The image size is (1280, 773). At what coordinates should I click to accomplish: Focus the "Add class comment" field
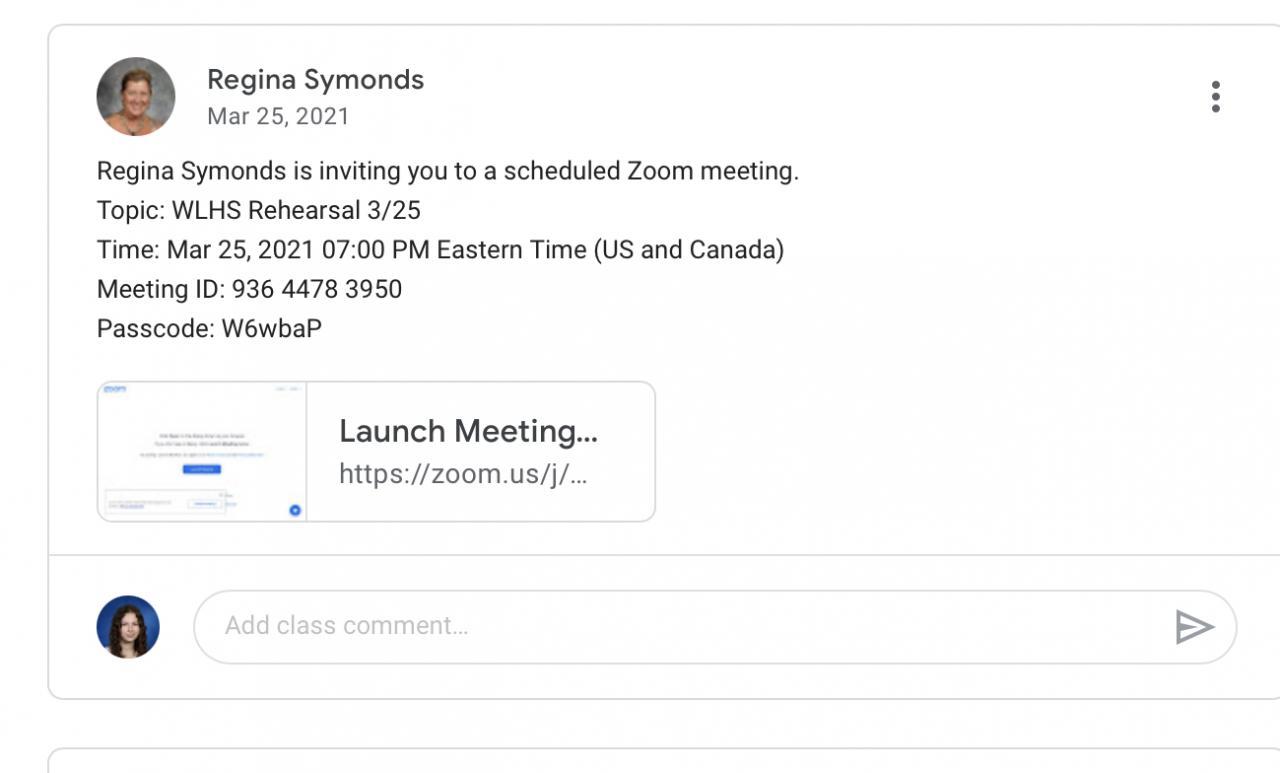[x=680, y=627]
